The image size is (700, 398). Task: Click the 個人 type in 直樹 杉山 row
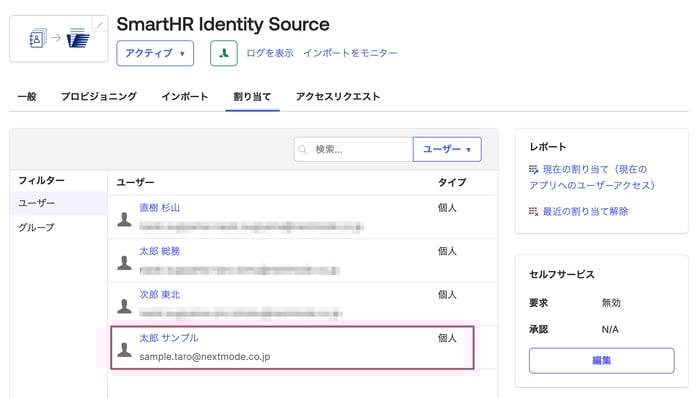[447, 207]
